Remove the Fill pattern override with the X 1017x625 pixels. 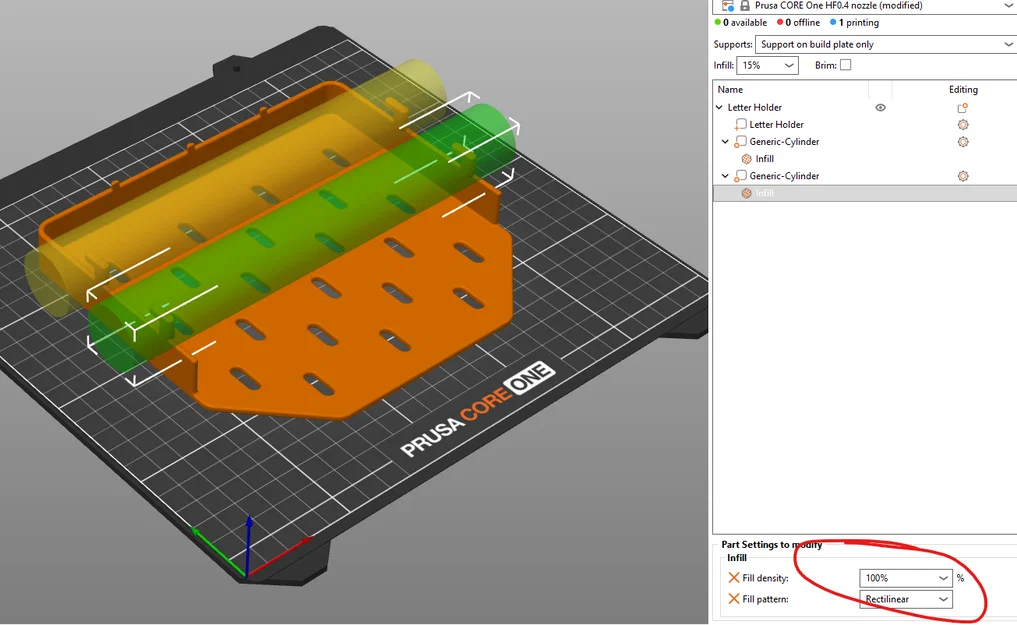734,599
